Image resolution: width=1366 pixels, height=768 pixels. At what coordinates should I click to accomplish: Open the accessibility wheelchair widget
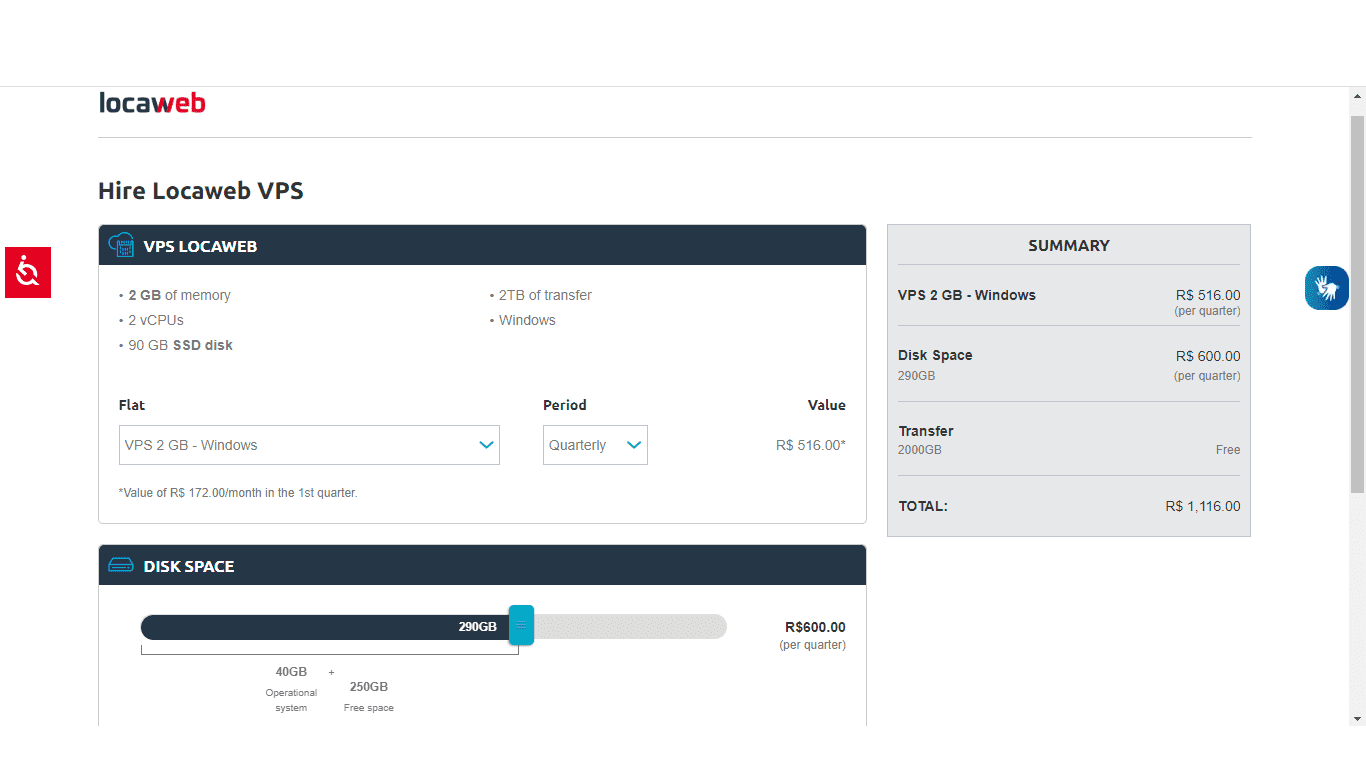[28, 272]
